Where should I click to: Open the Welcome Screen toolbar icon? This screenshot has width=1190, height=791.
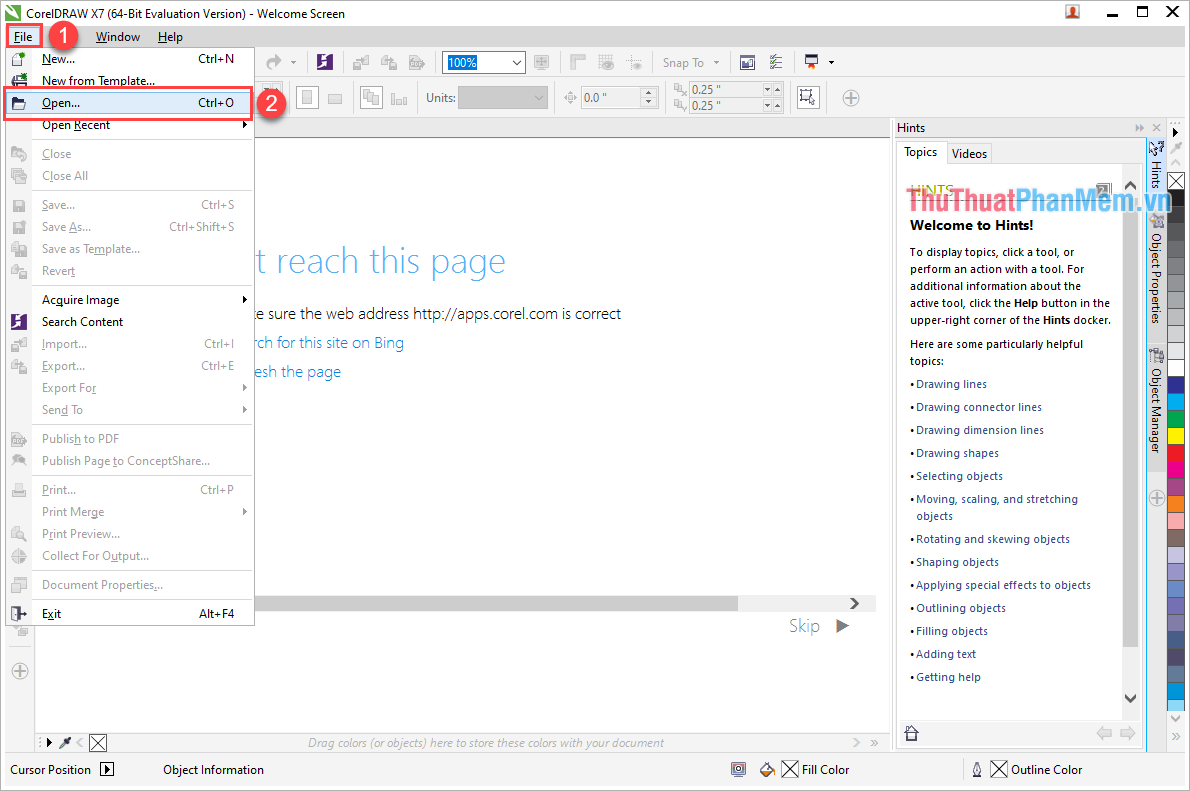[747, 62]
